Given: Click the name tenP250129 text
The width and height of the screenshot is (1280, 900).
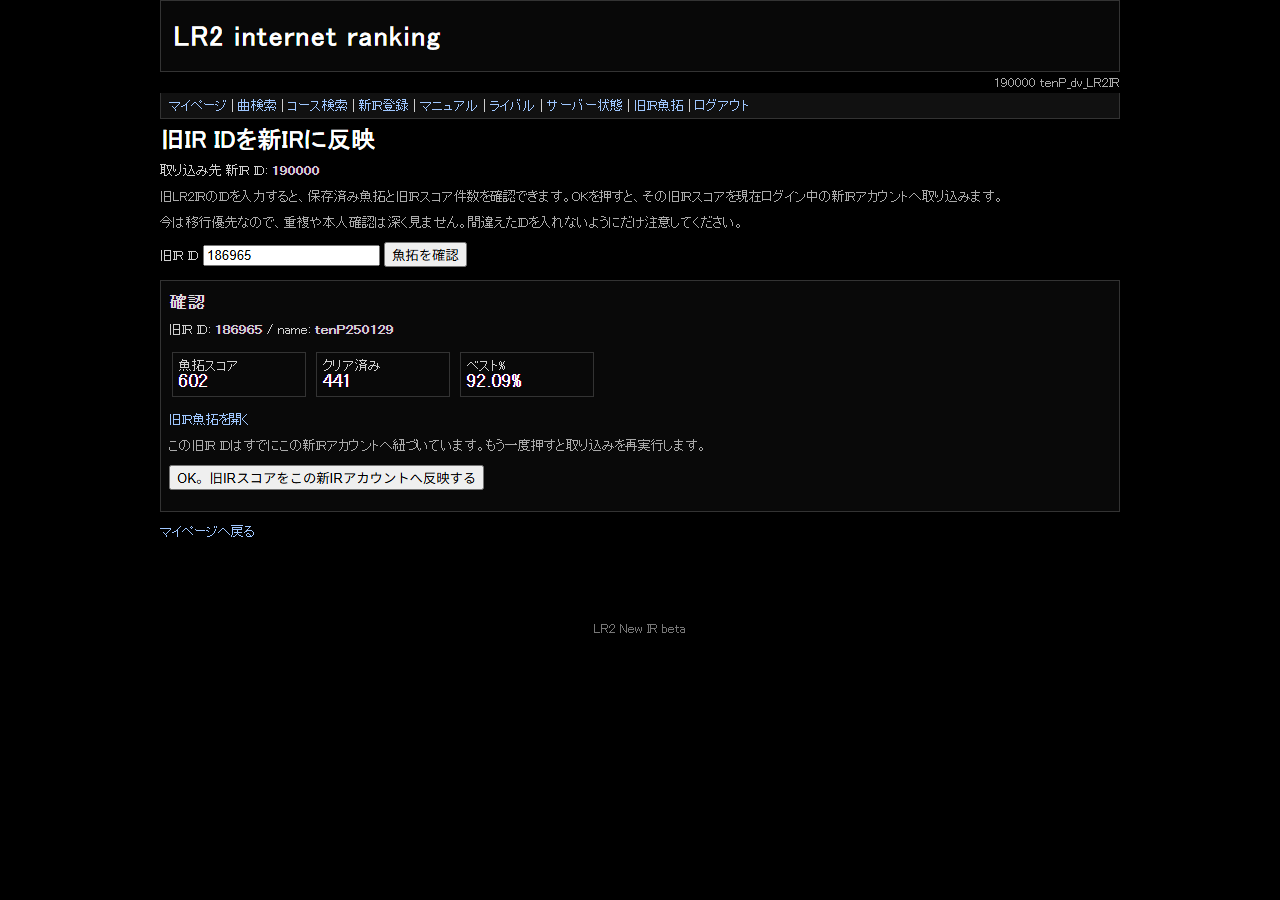Looking at the screenshot, I should click(354, 330).
